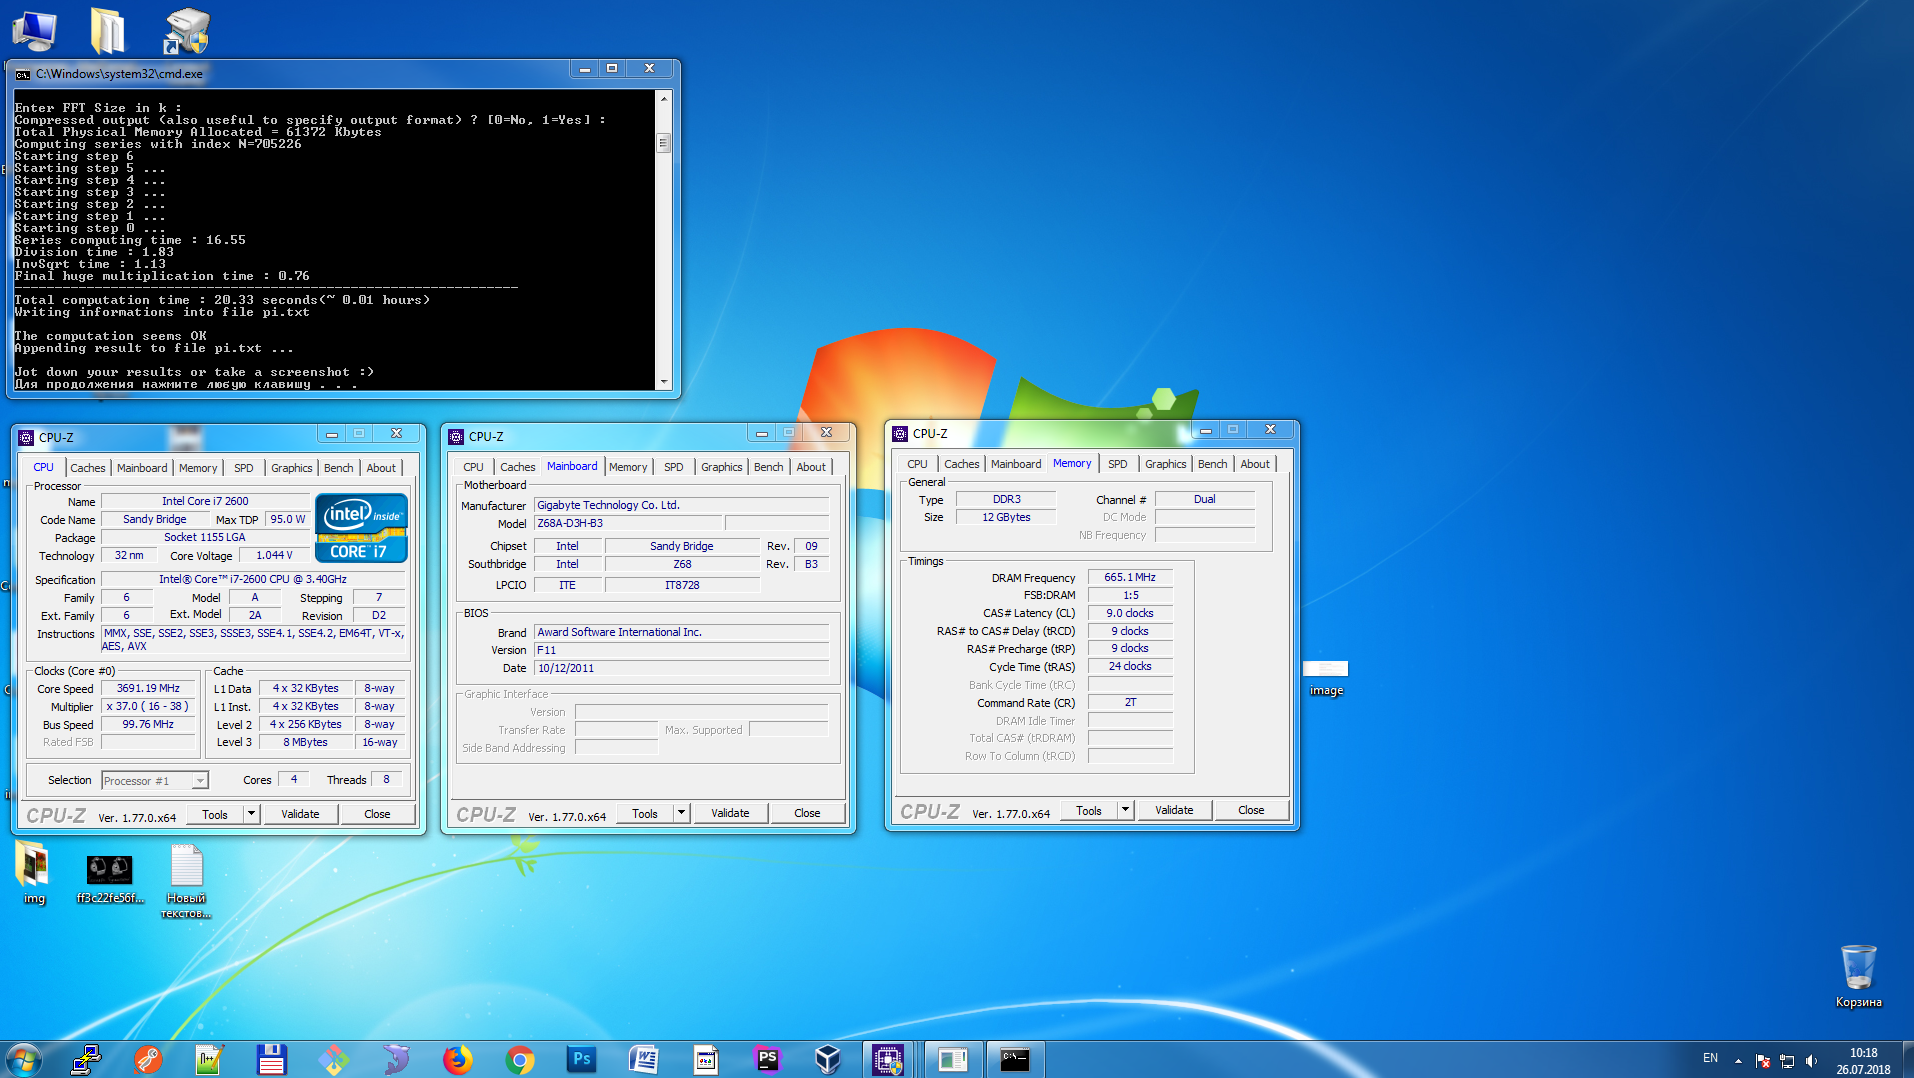Click Close in the Memory window
Screen dimensions: 1914x1078
coord(1251,810)
